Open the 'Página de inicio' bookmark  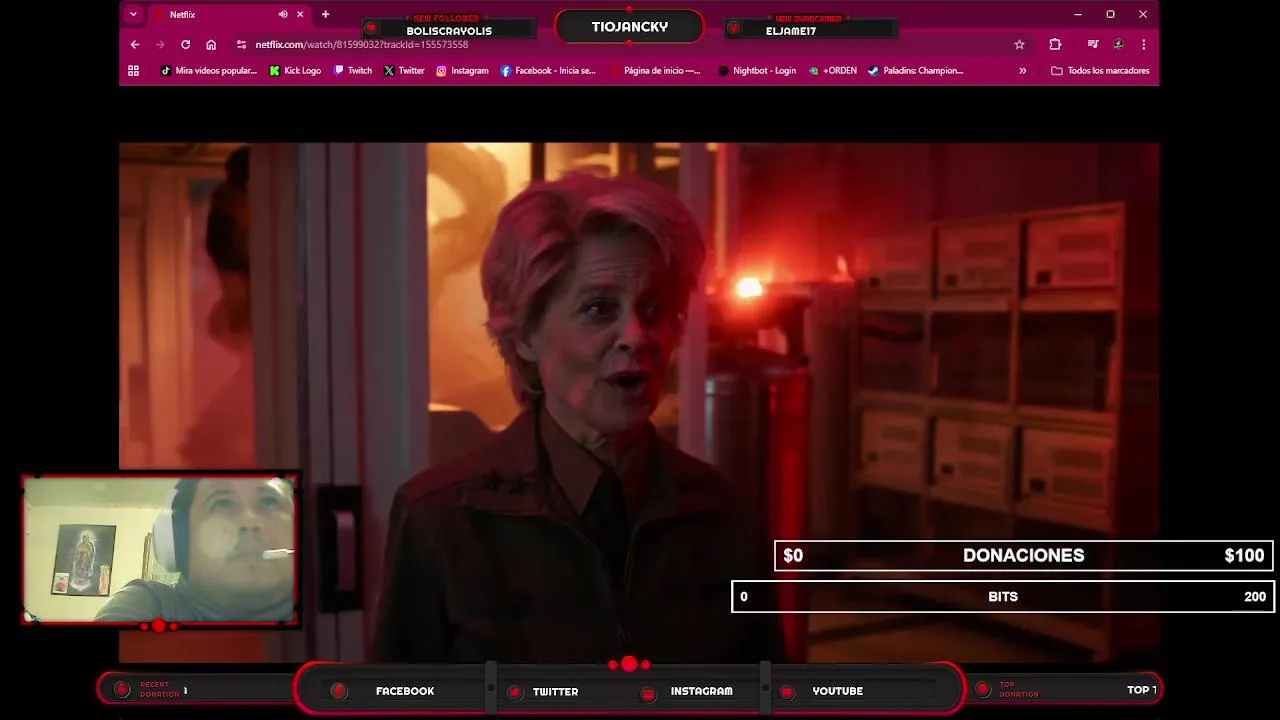click(655, 71)
